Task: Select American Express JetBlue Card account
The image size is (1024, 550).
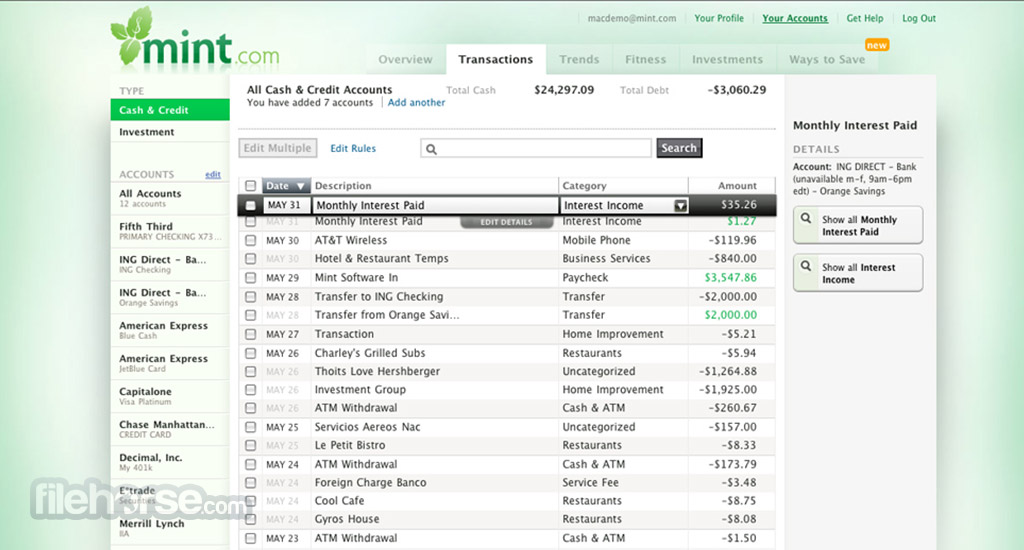Action: (x=170, y=363)
